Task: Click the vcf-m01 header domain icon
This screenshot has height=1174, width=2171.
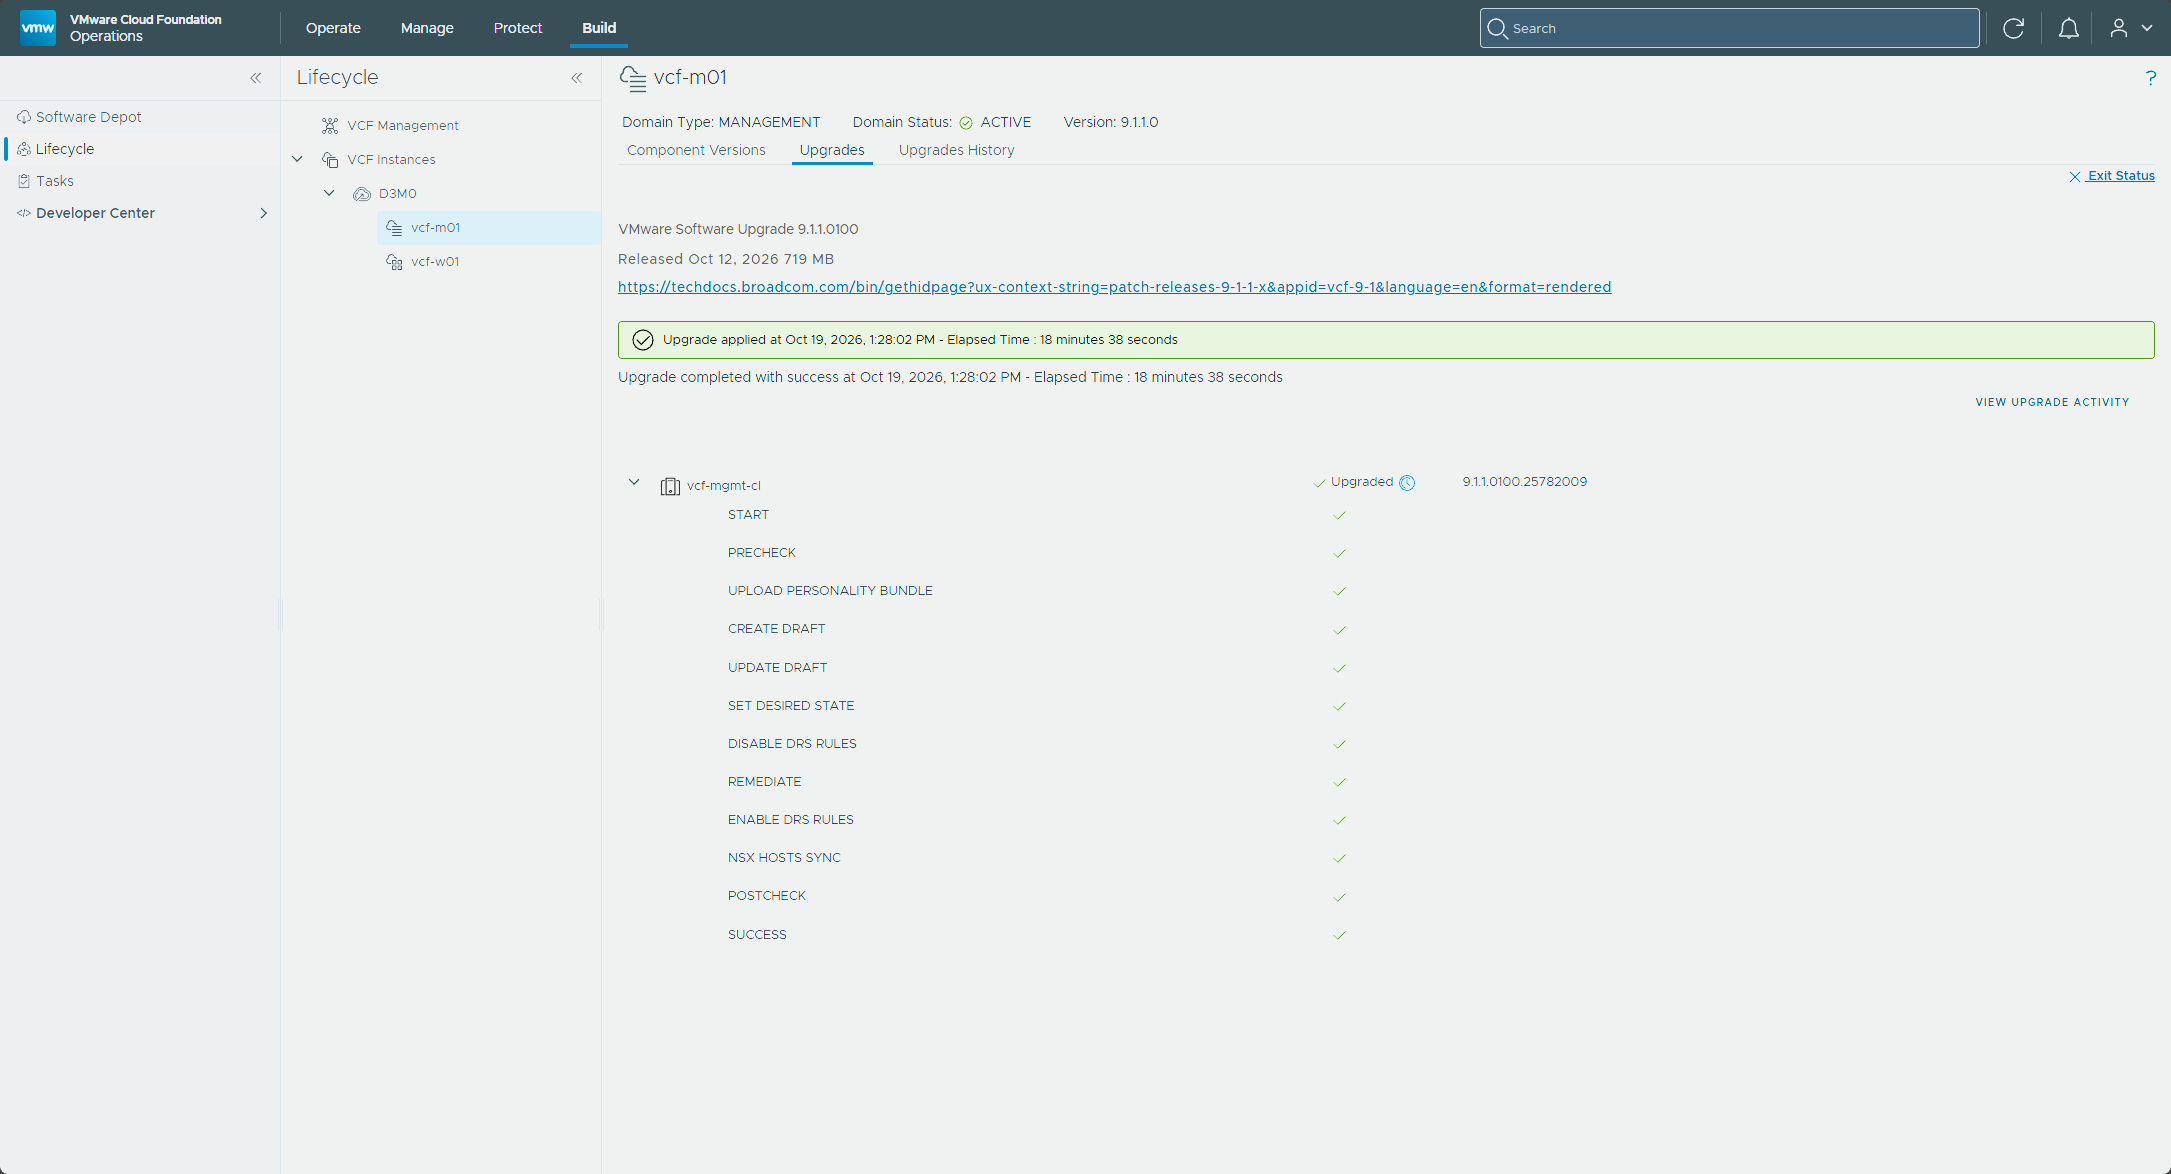Action: [632, 78]
